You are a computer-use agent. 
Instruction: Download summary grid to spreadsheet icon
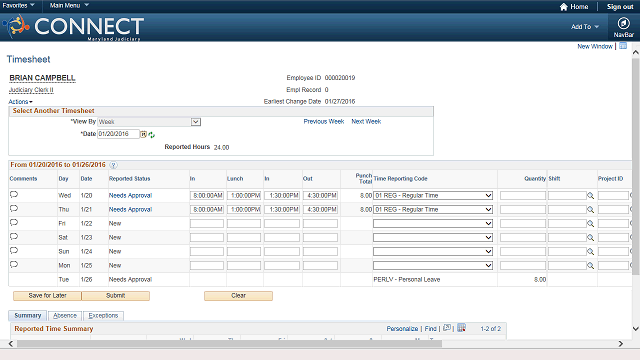point(461,328)
